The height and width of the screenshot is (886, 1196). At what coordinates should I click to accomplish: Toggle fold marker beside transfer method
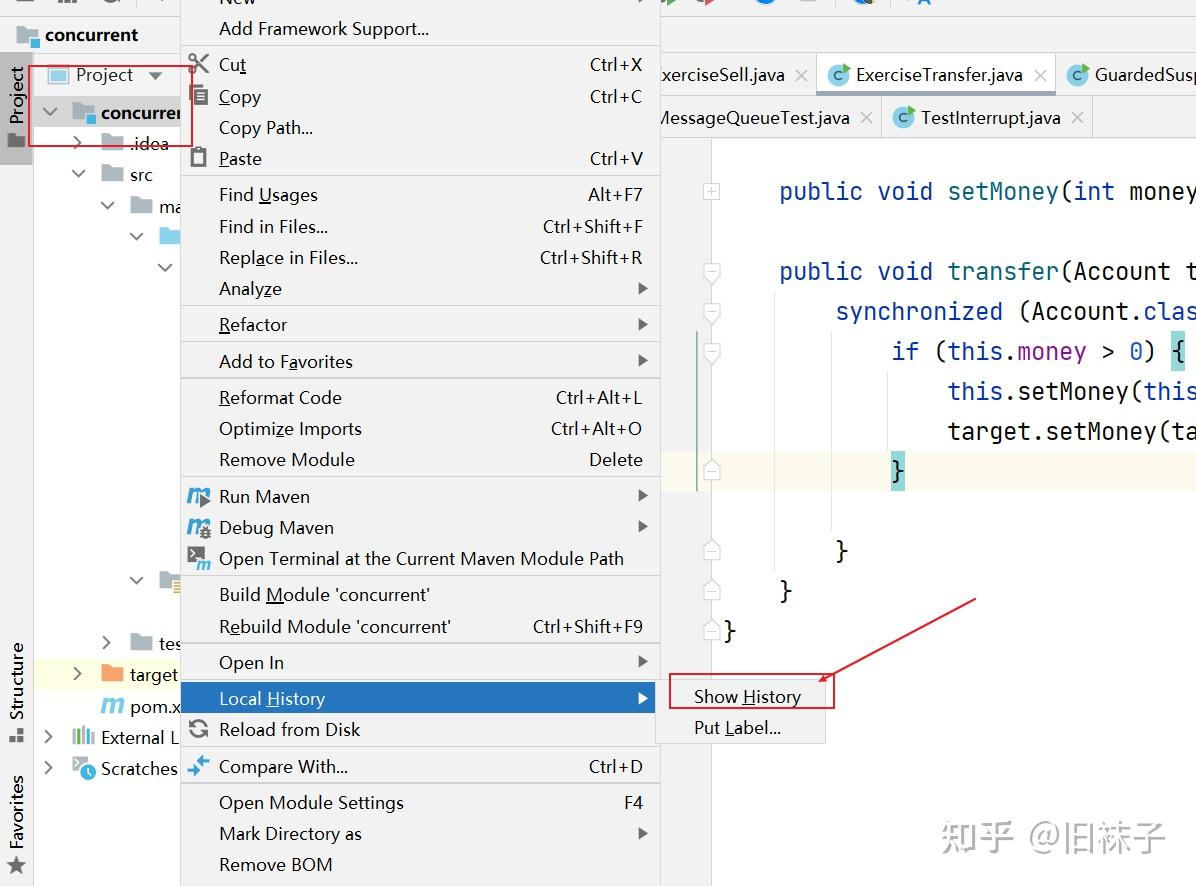[x=711, y=272]
